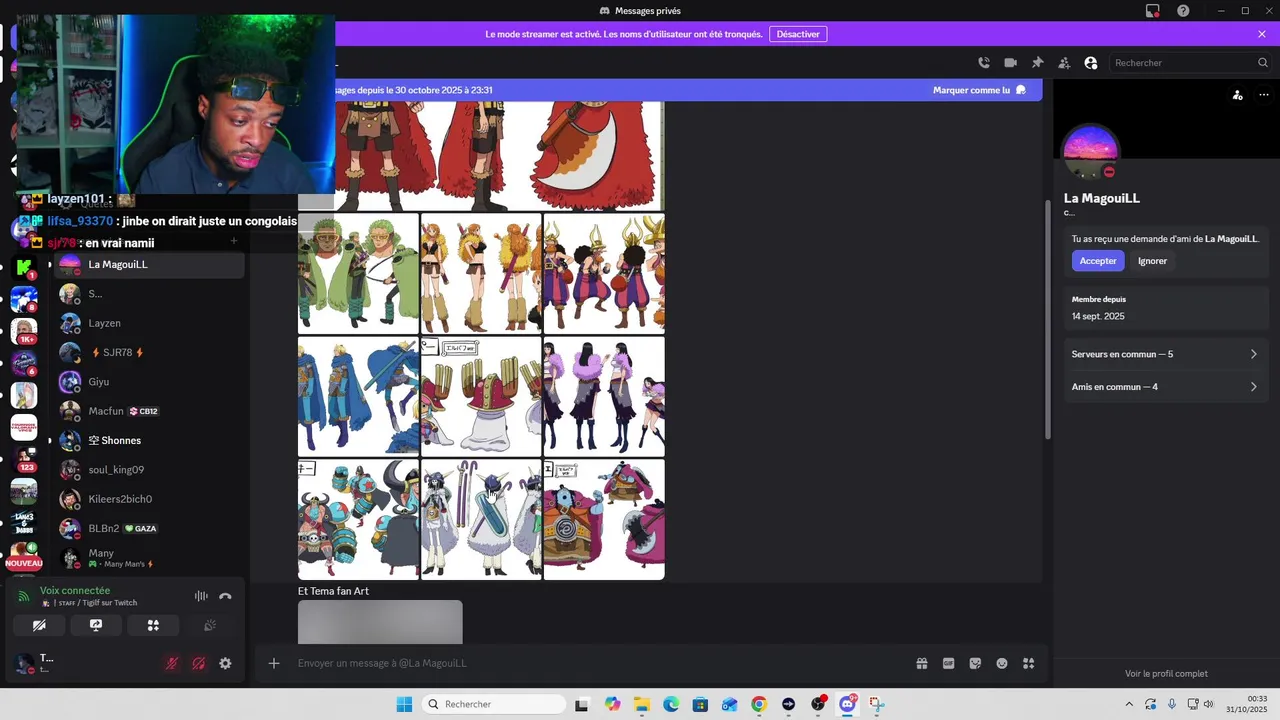Open the inbox icon in title bar

pos(1153,11)
